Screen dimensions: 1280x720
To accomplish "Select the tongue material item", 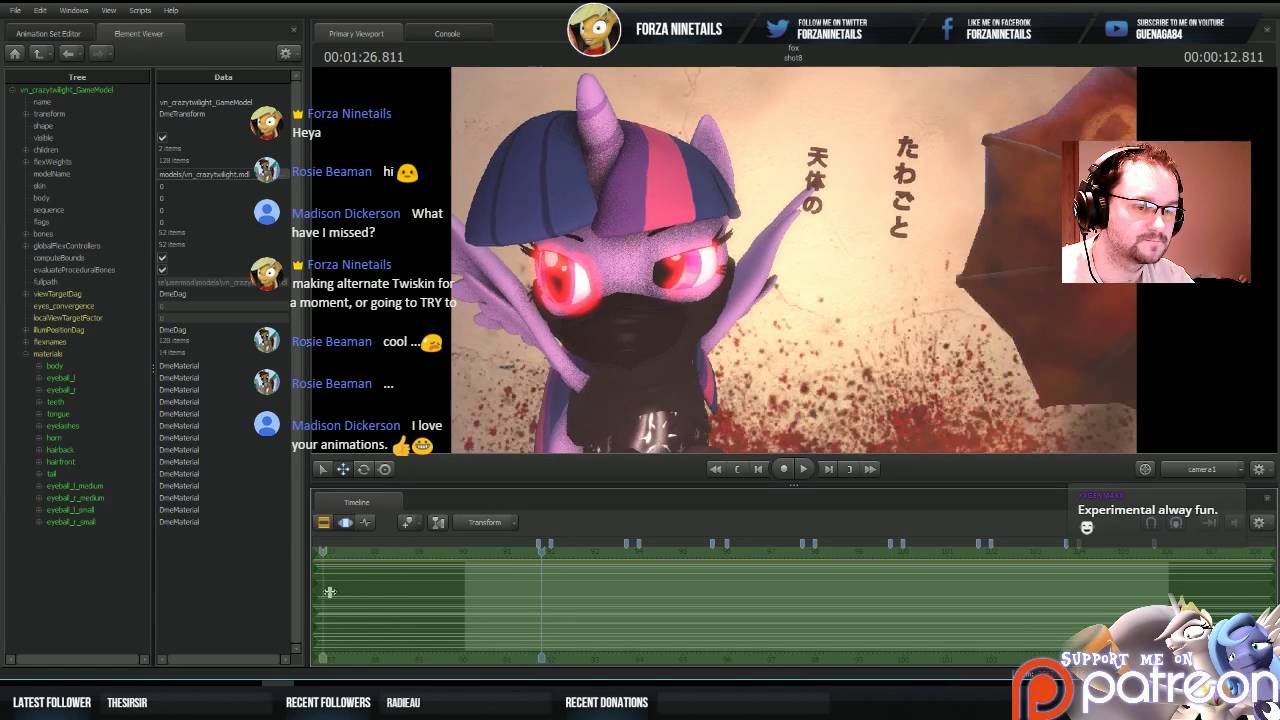I will point(58,414).
